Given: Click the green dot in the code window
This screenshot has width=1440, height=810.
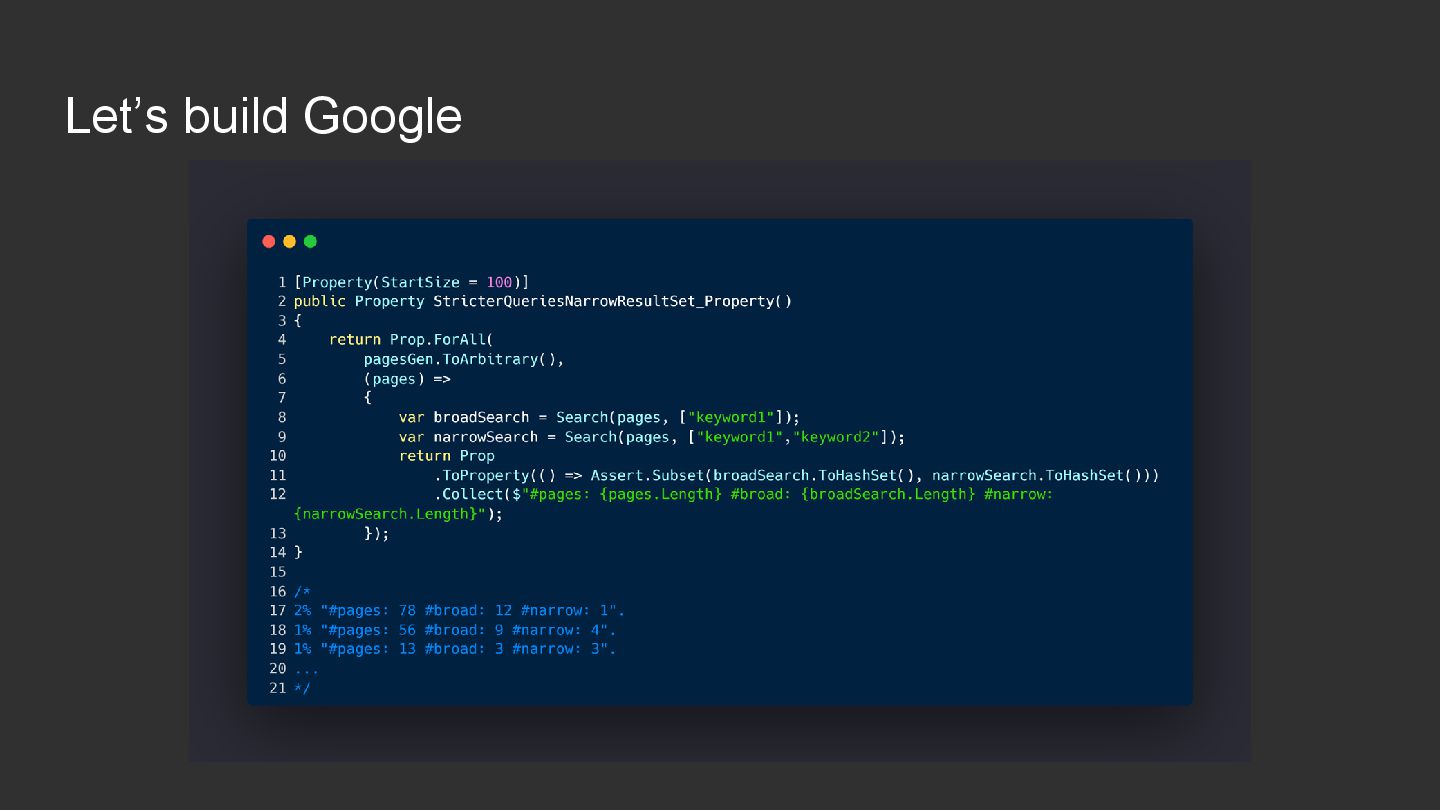Looking at the screenshot, I should [x=310, y=241].
